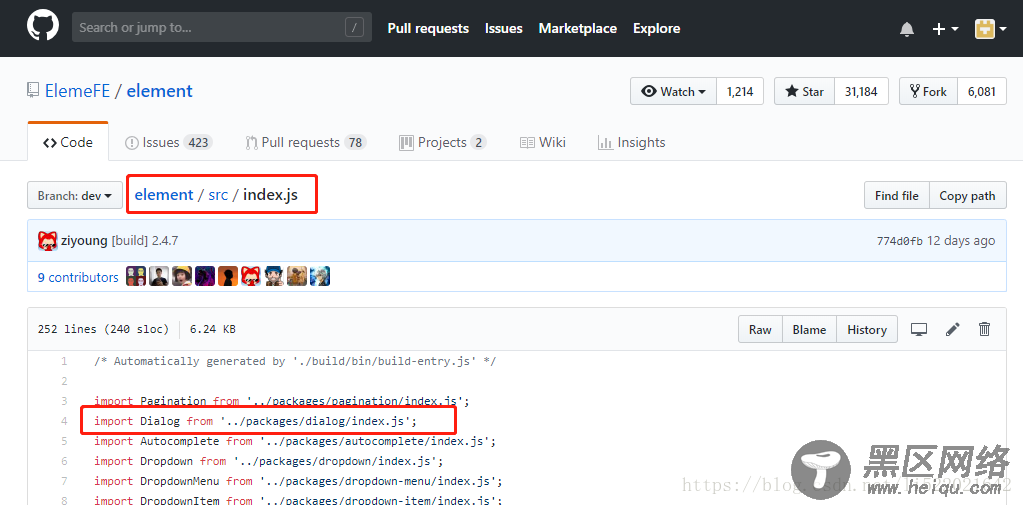View the 6,081 forks count
The image size is (1023, 505).
tap(982, 91)
